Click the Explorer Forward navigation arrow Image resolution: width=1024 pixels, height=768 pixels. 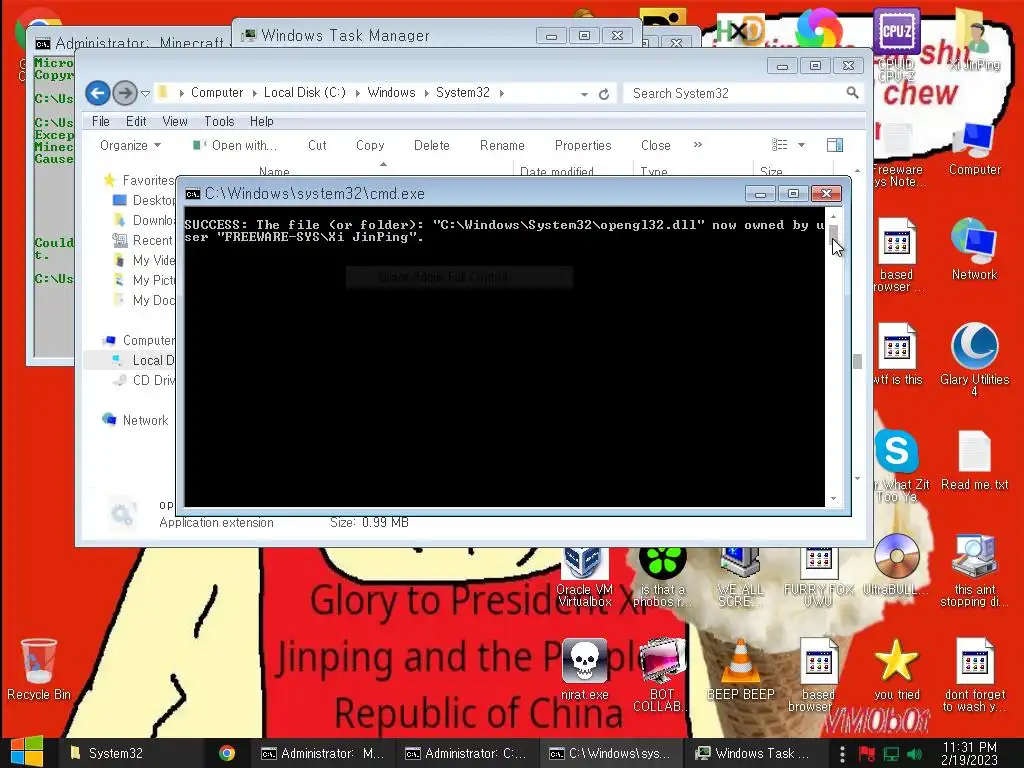[x=125, y=93]
